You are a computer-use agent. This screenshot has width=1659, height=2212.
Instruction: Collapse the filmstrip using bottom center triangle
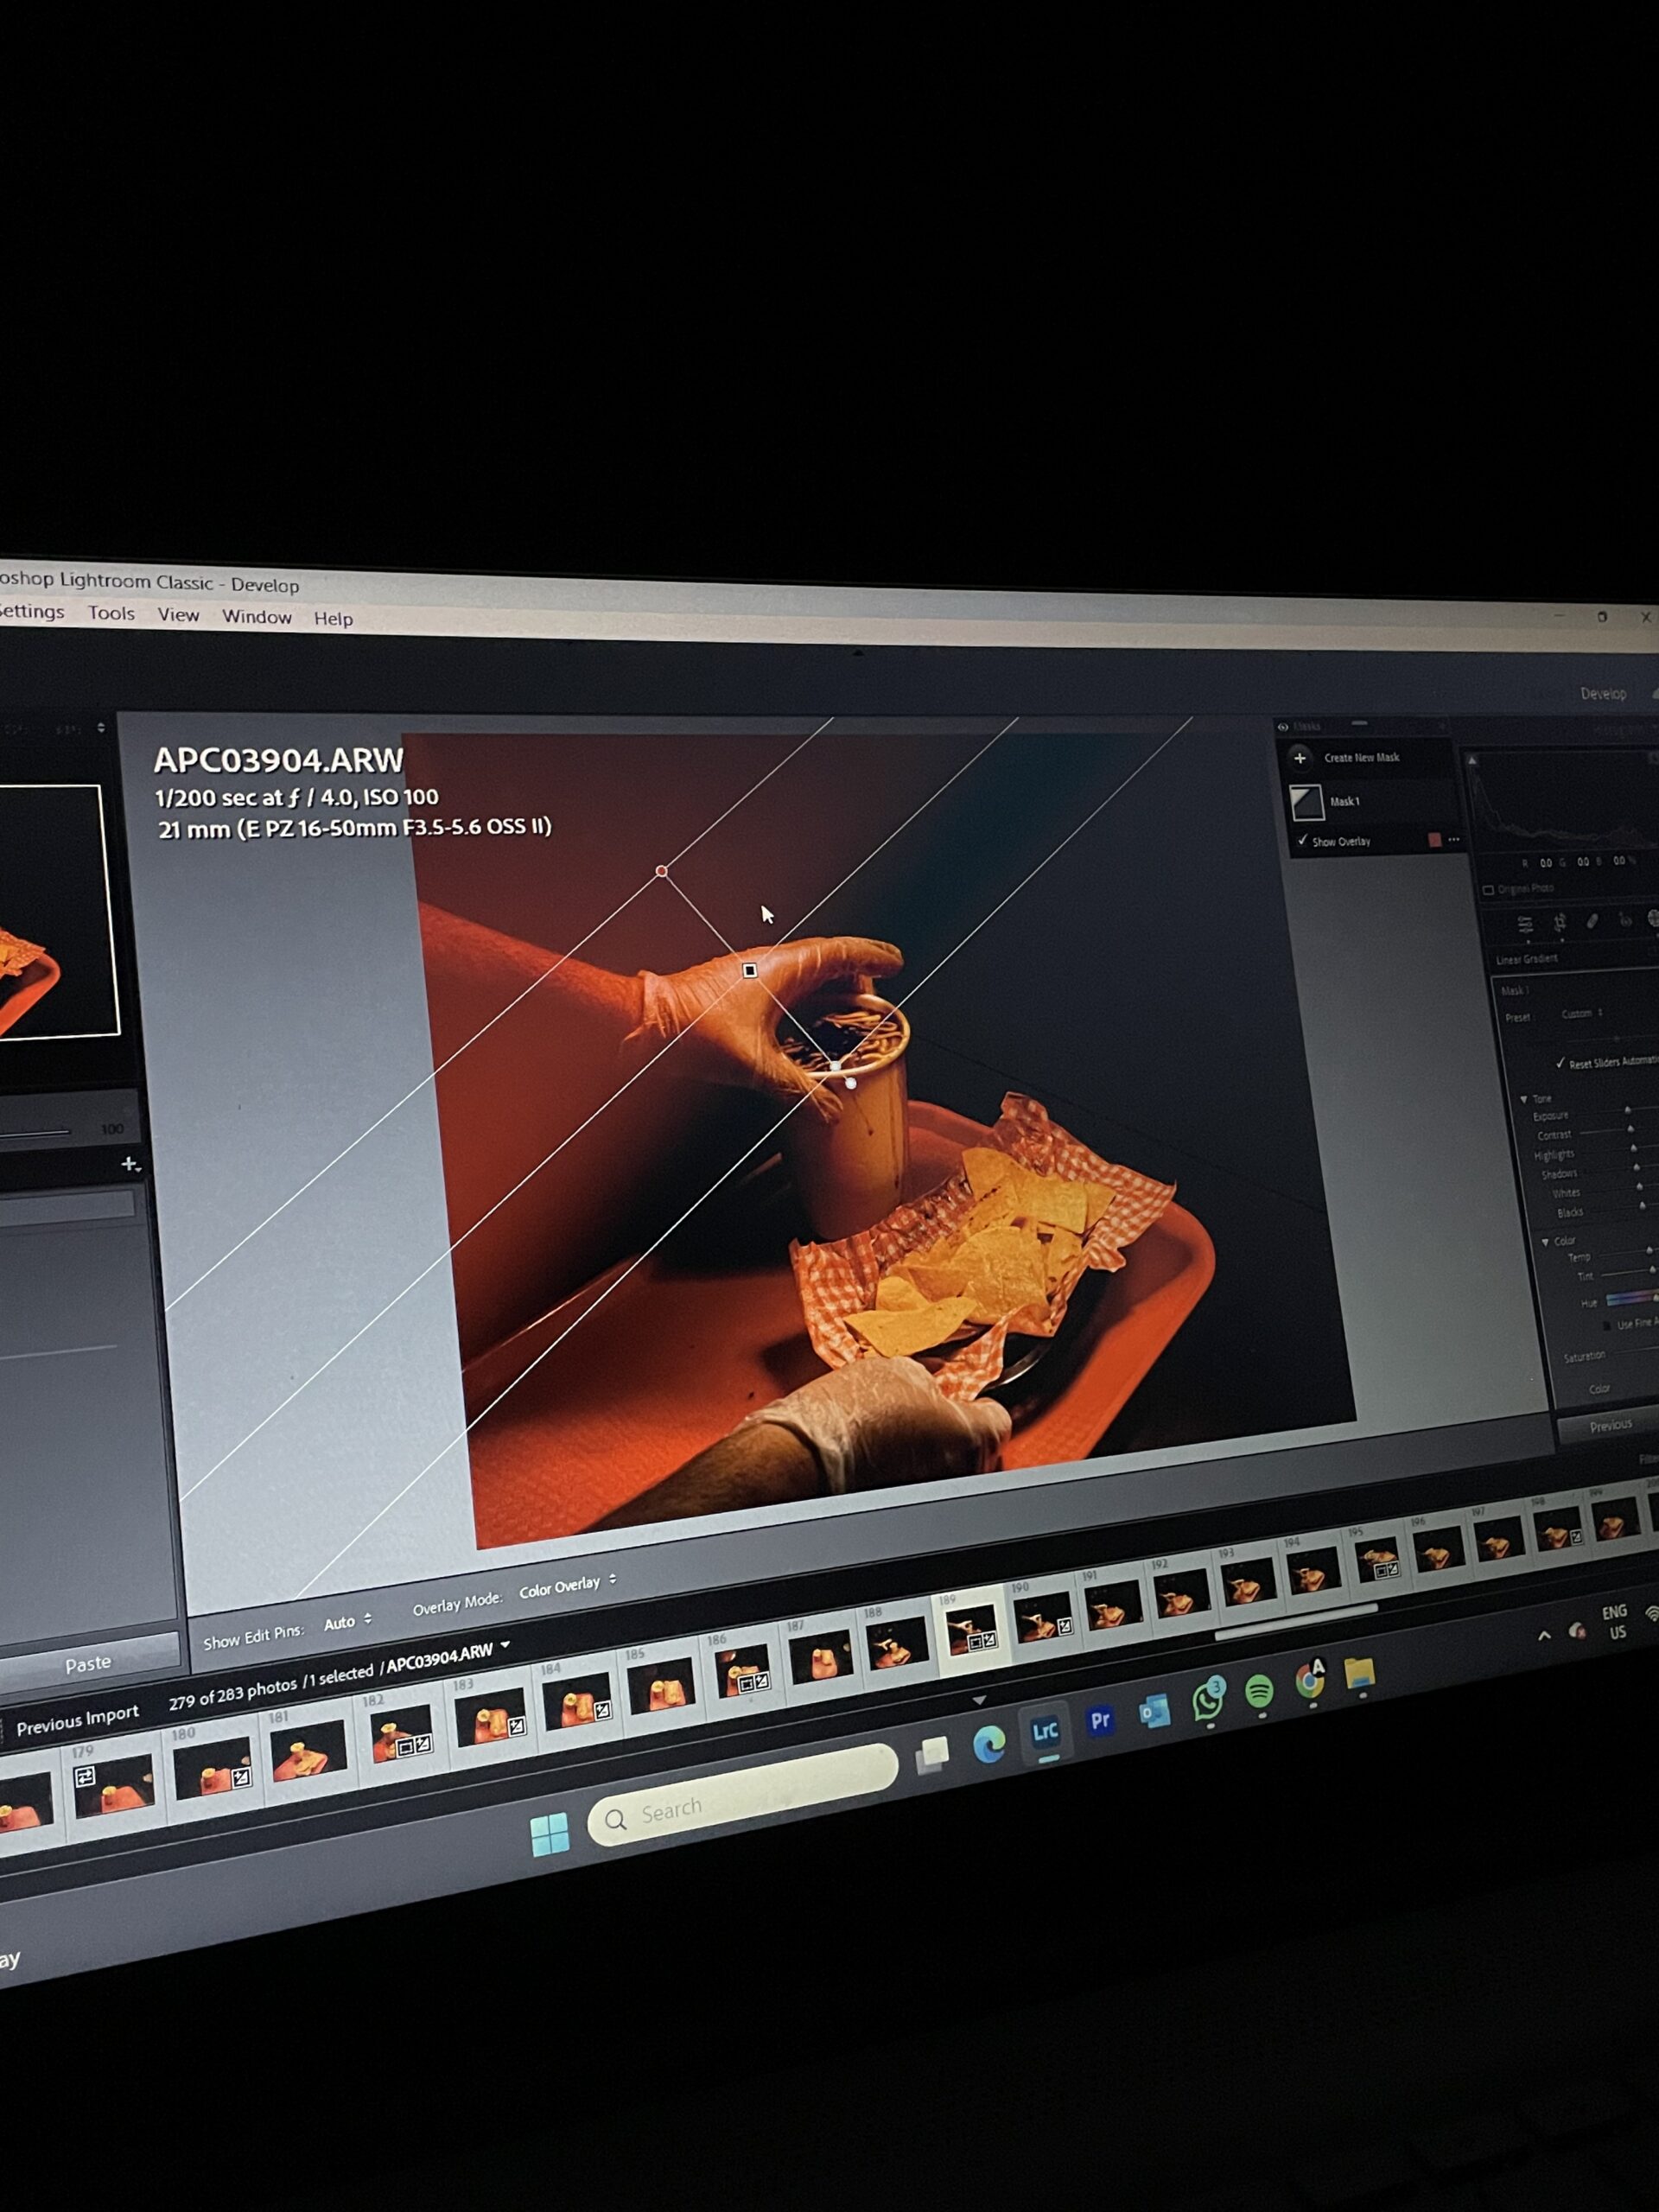pos(979,1700)
